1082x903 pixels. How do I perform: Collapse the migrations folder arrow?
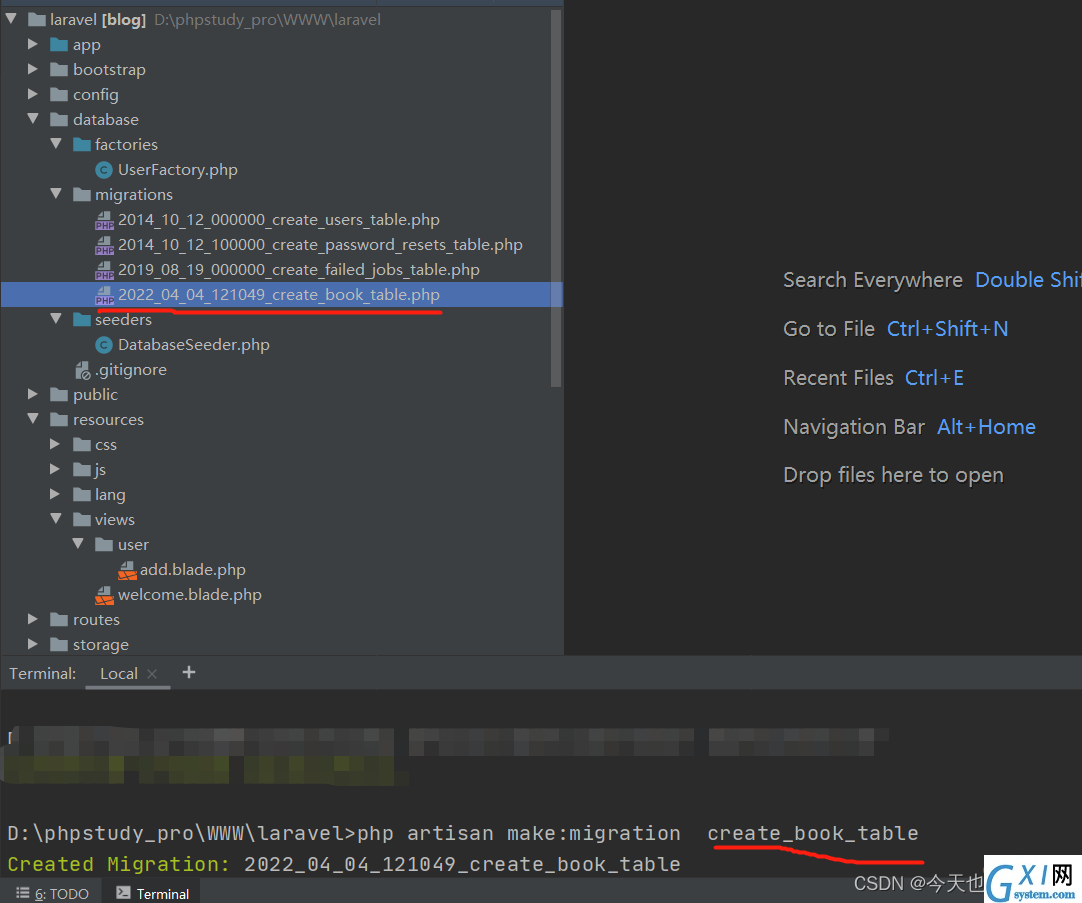(56, 194)
